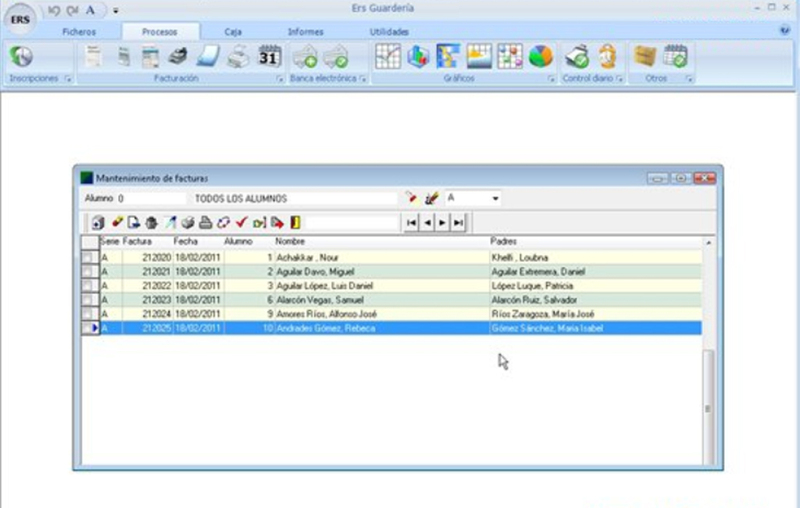Viewport: 800px width, 508px height.
Task: Open the calendar 31 icon
Action: pyautogui.click(x=269, y=56)
